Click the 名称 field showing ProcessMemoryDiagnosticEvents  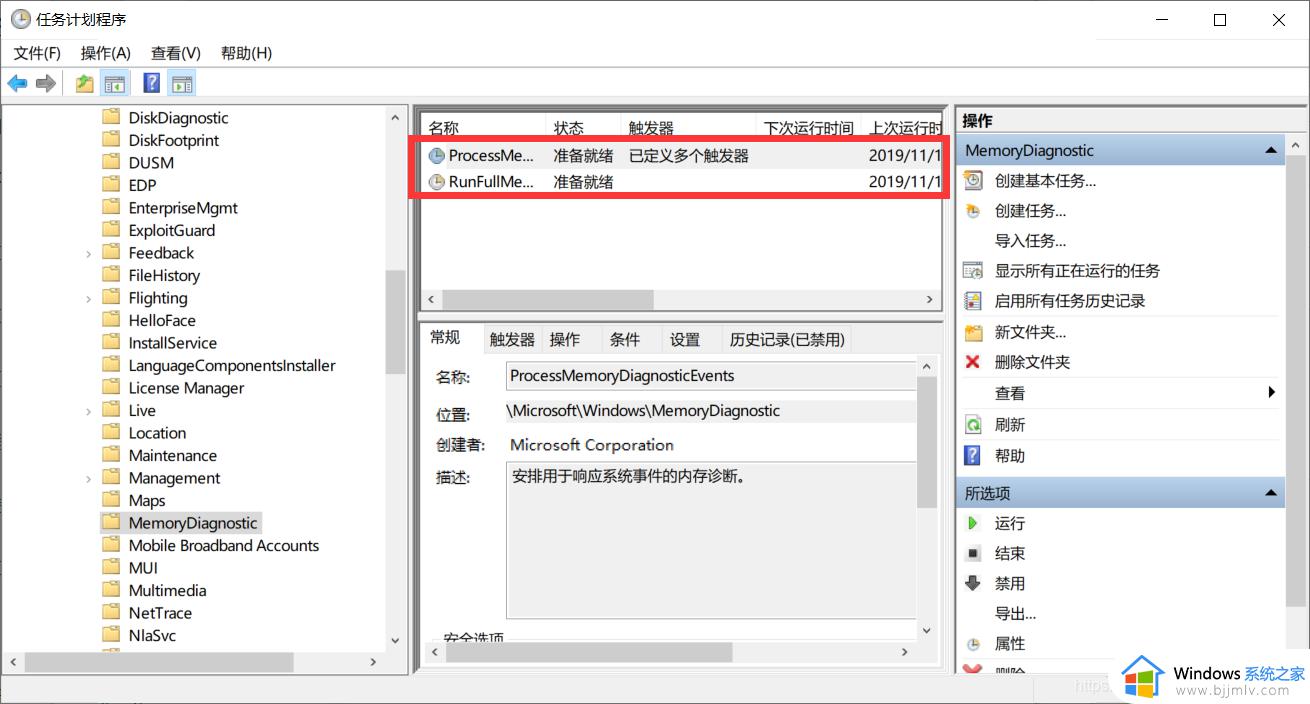click(710, 376)
